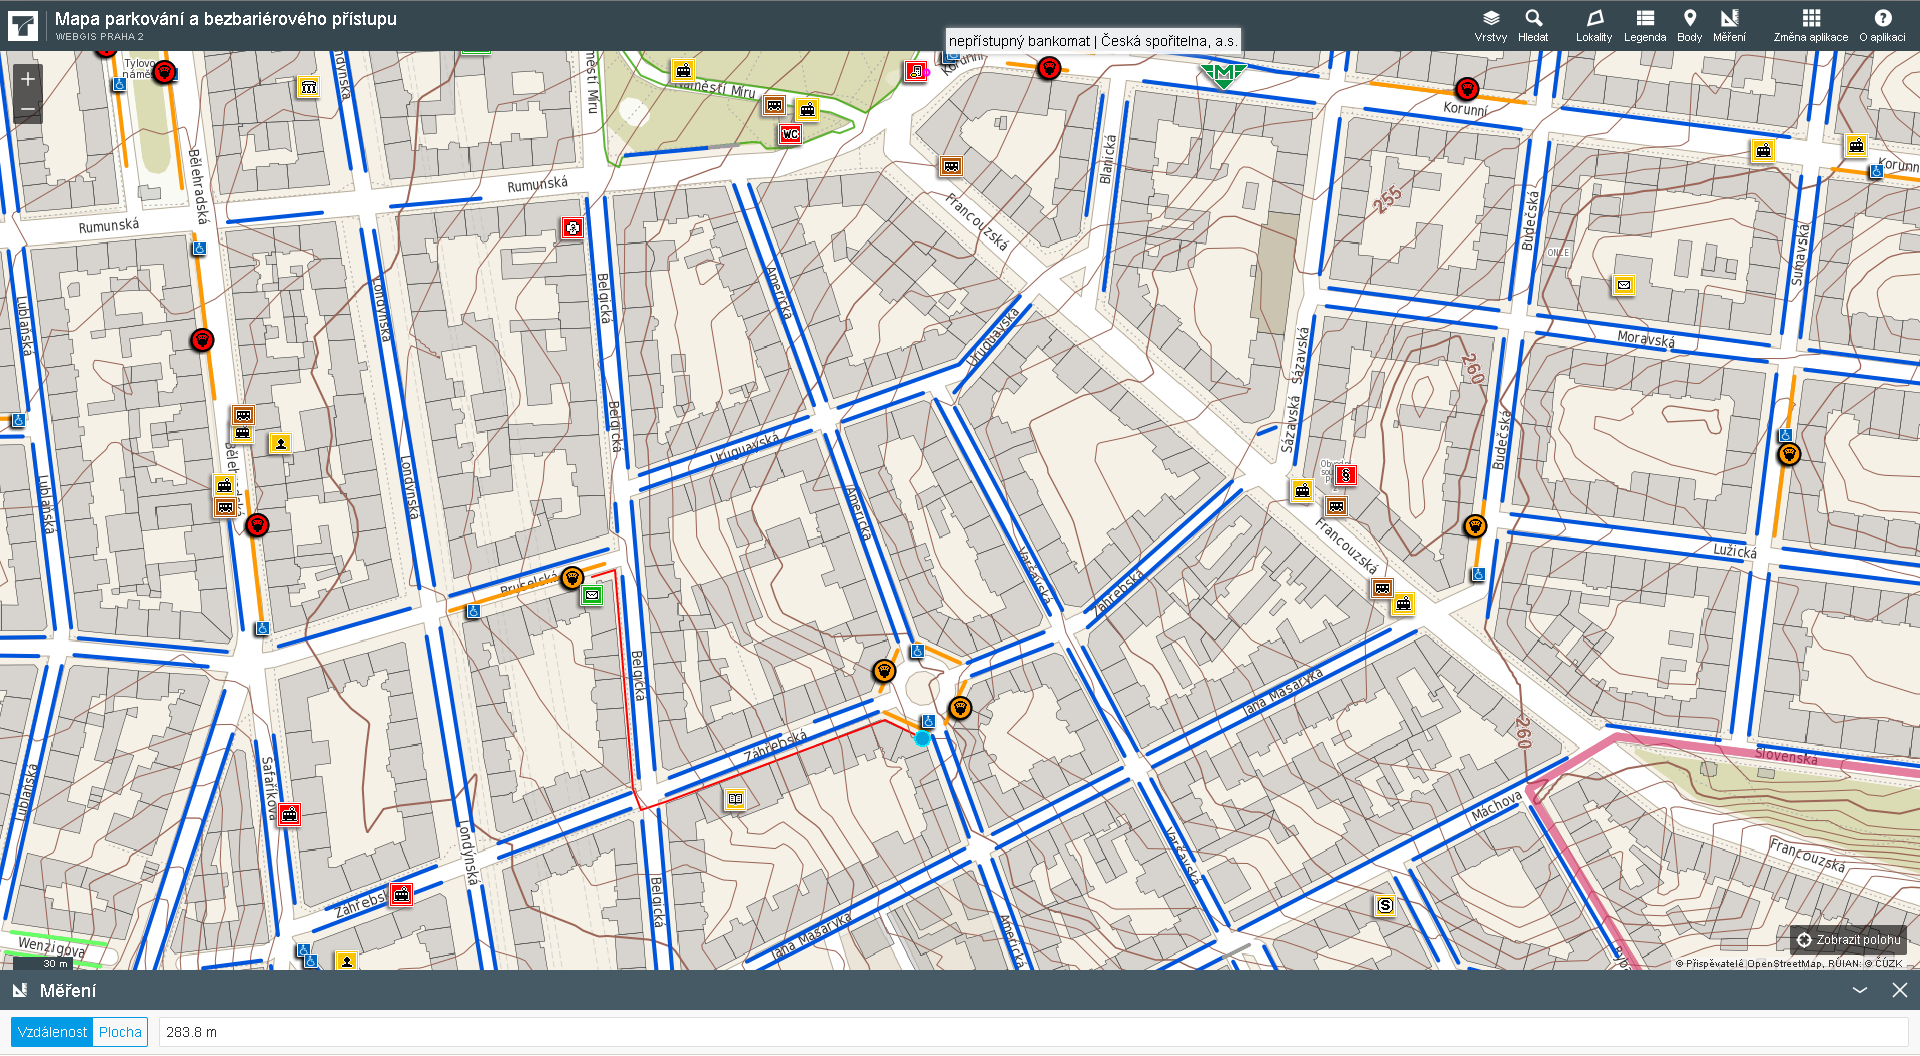Click the green mailbox icon on Bruselská

(x=593, y=596)
